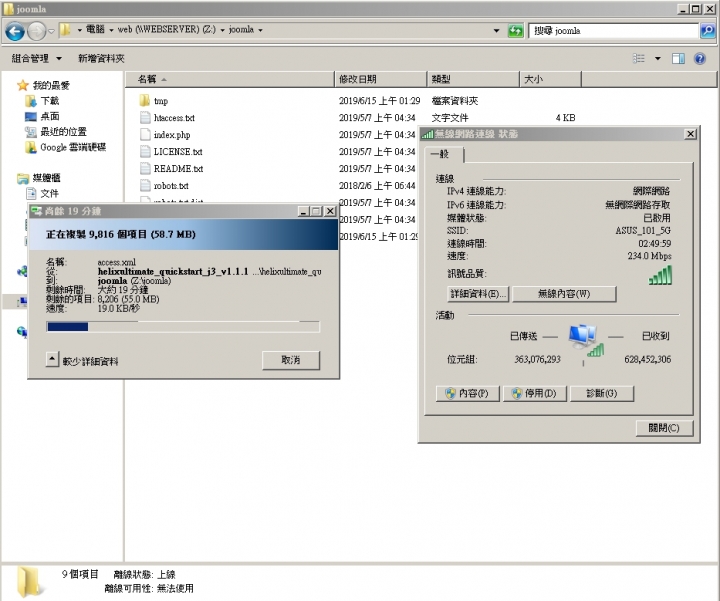720x601 pixels.
Task: Click the network activity computers icon
Action: (x=585, y=341)
